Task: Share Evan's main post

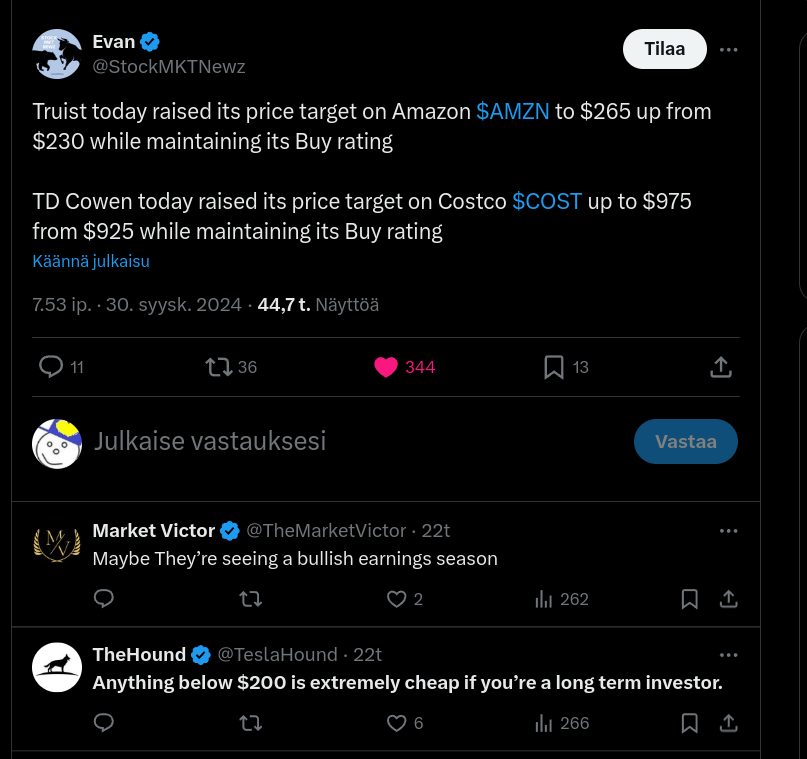Action: (720, 367)
